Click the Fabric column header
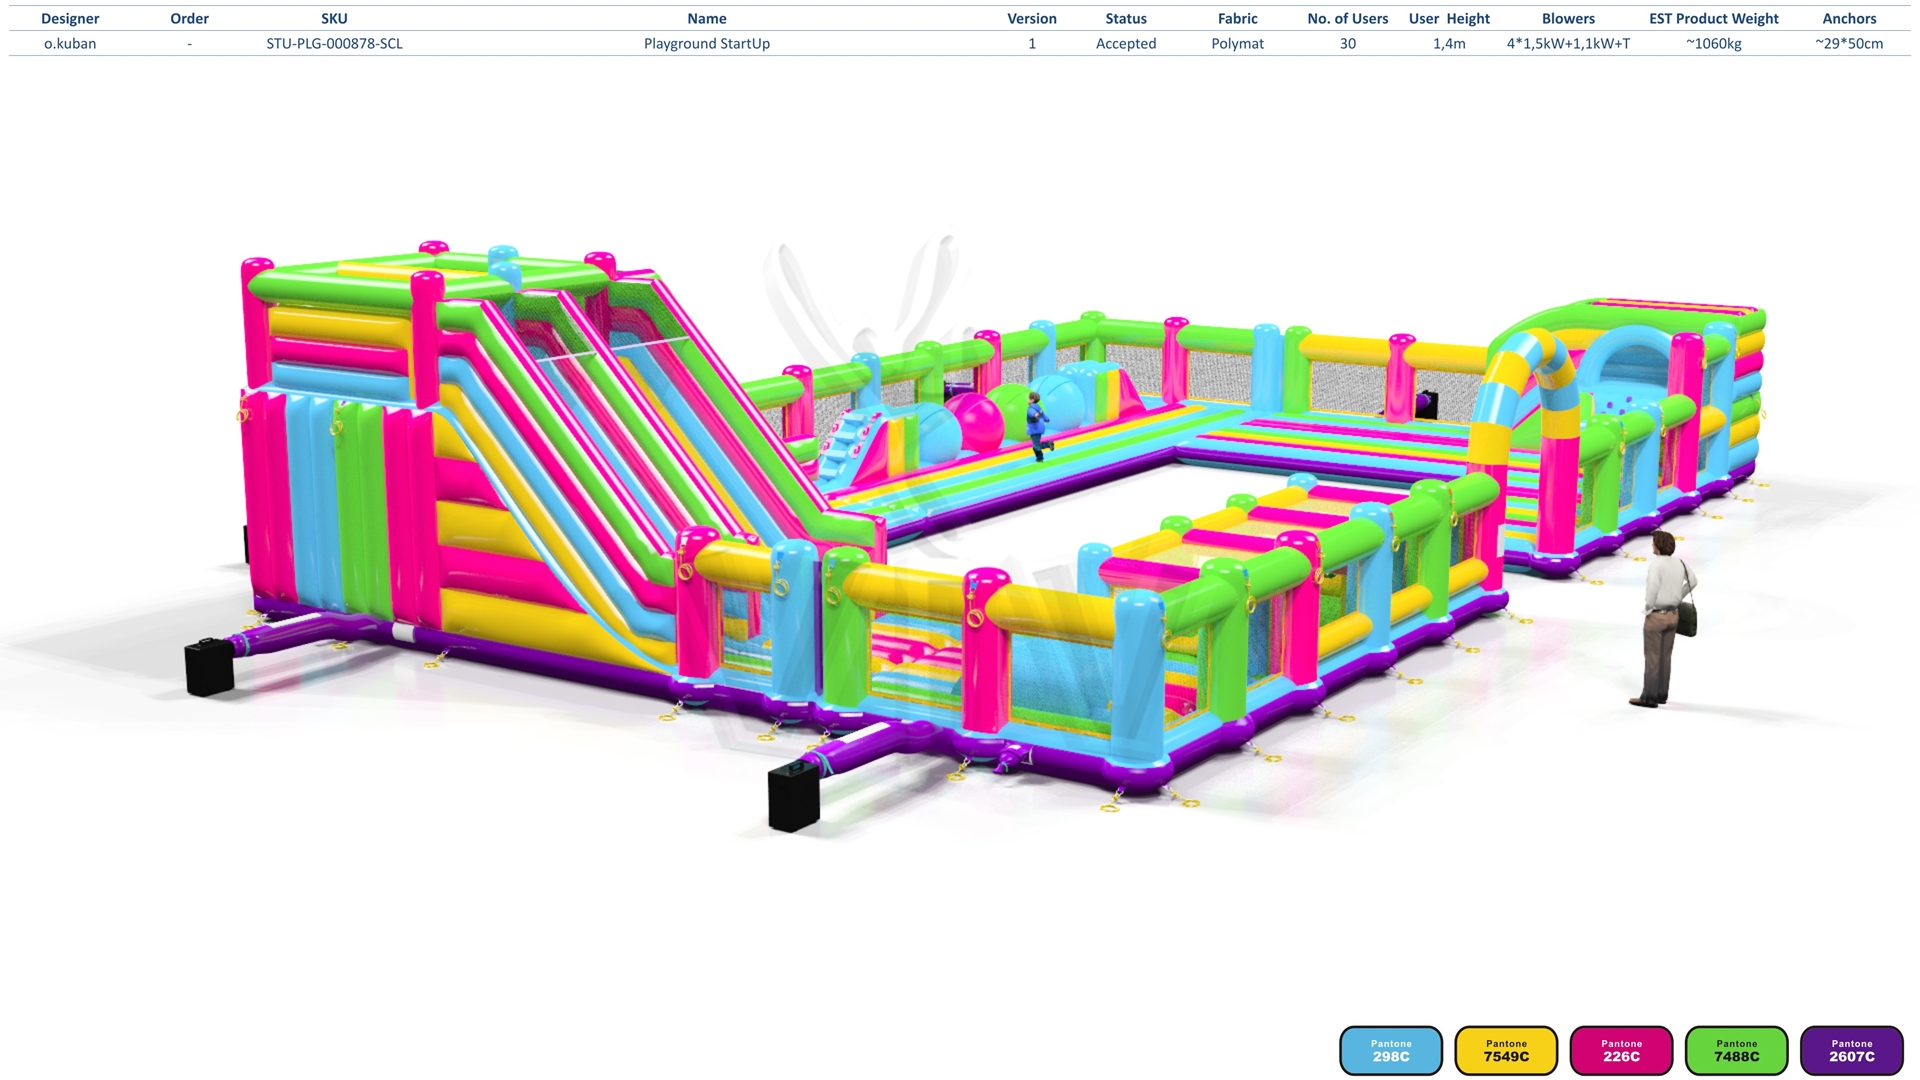Image resolution: width=1920 pixels, height=1080 pixels. (1238, 19)
